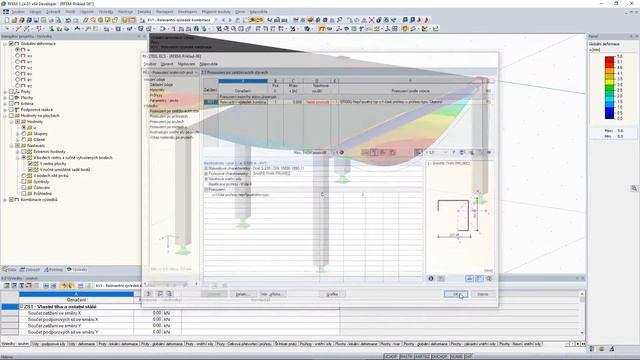The width and height of the screenshot is (640, 360).
Task: Expand the Kritéria tree node
Action: [x=5, y=104]
